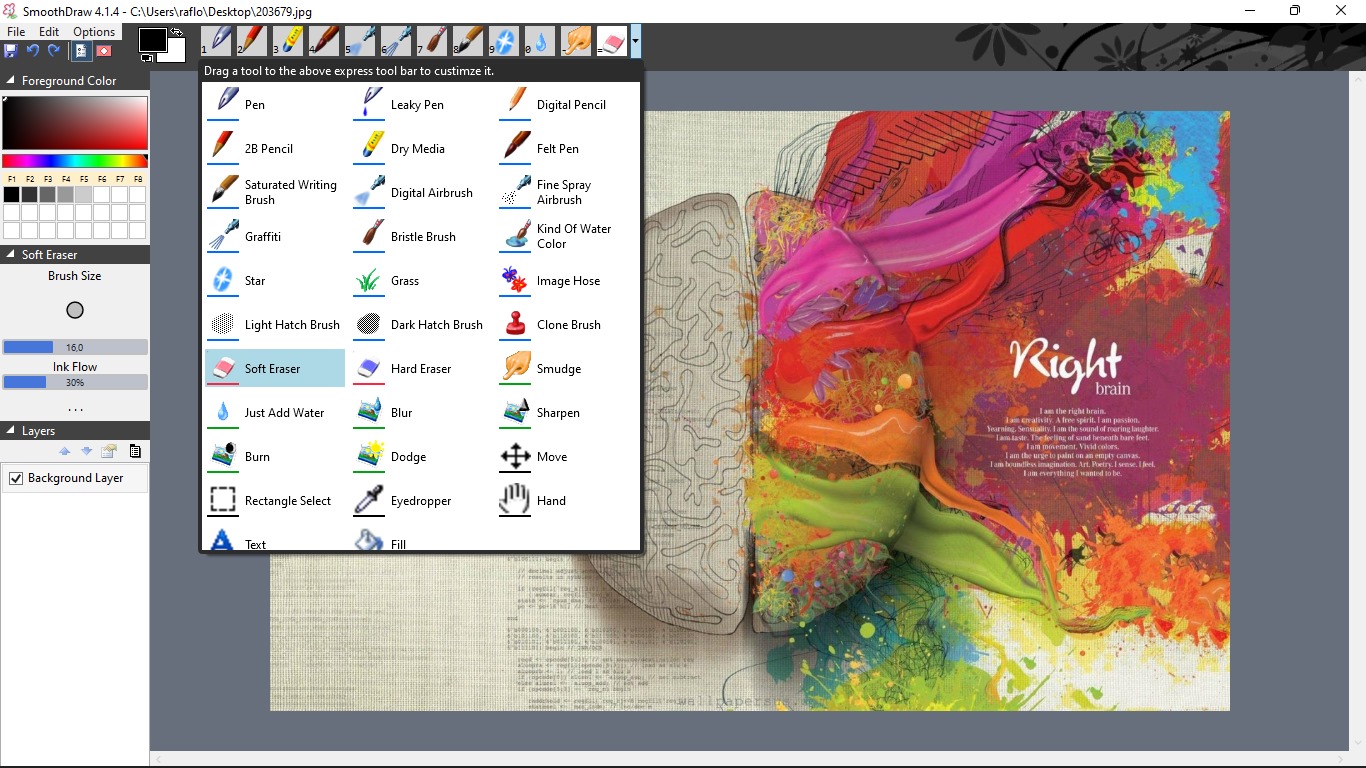Choose Leaky Pen from the tool list
Screen dimensions: 1366x768
point(420,104)
